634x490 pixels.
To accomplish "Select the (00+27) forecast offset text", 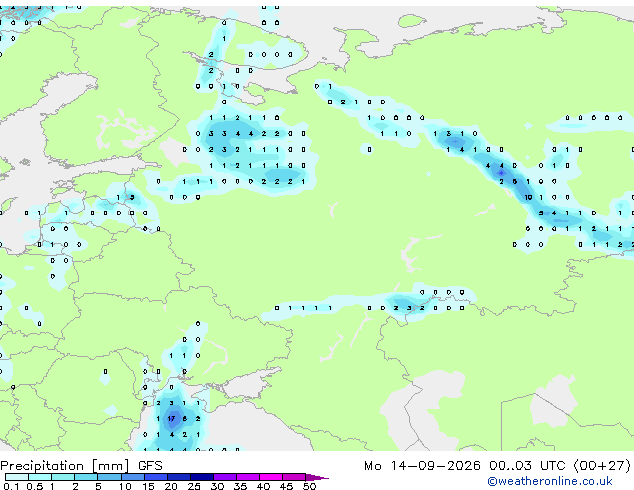I will (x=602, y=466).
